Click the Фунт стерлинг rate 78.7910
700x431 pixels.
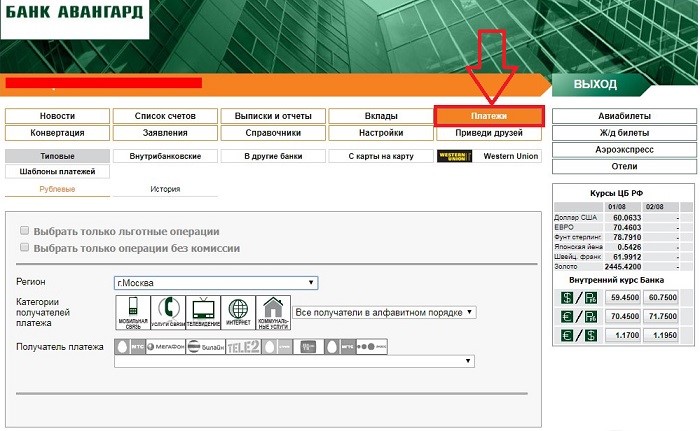tap(627, 237)
